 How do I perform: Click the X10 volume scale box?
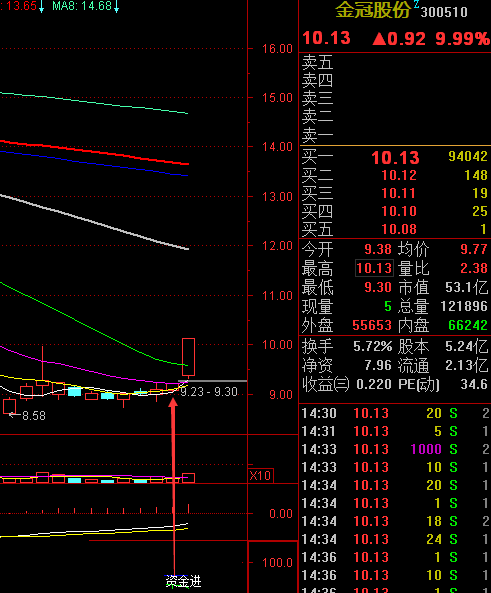[260, 475]
